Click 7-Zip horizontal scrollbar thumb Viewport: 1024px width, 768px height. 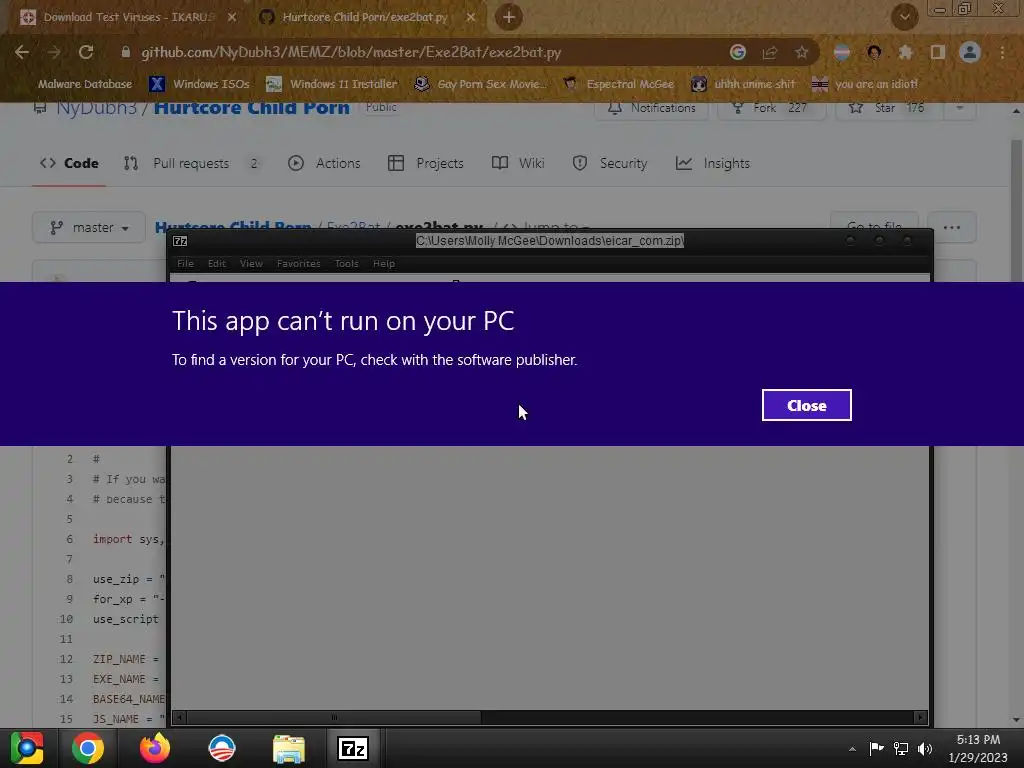[x=334, y=718]
